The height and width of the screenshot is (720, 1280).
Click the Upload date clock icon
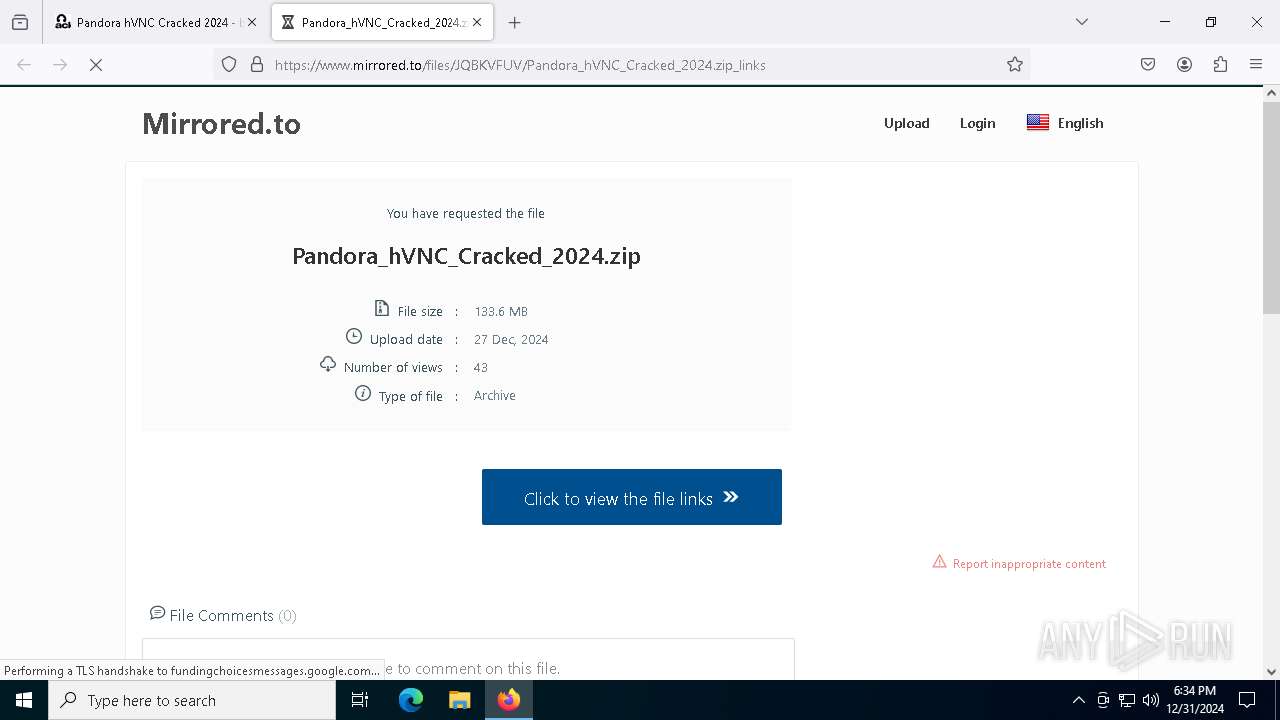[354, 336]
